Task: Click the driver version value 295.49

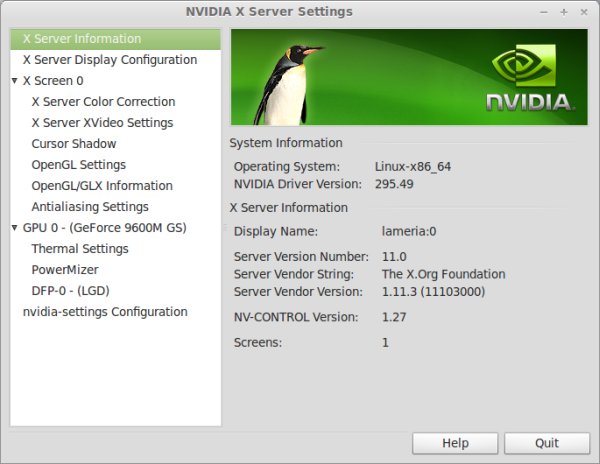Action: [x=394, y=184]
